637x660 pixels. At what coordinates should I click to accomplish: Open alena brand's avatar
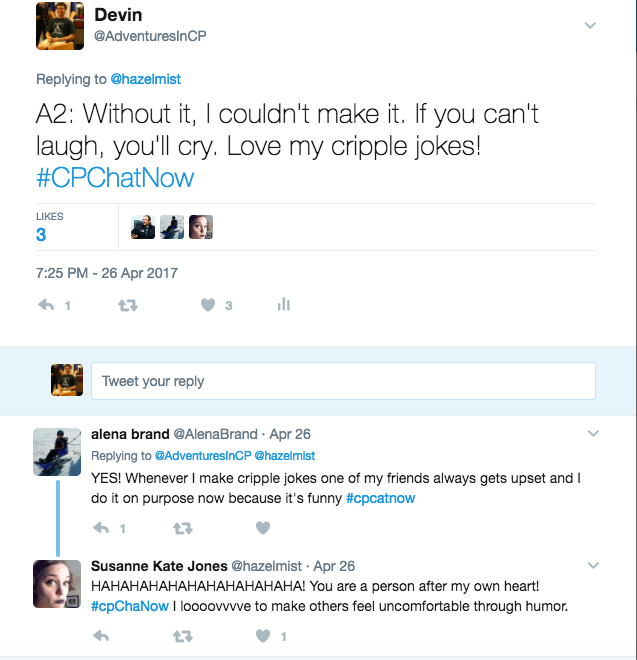(x=57, y=451)
